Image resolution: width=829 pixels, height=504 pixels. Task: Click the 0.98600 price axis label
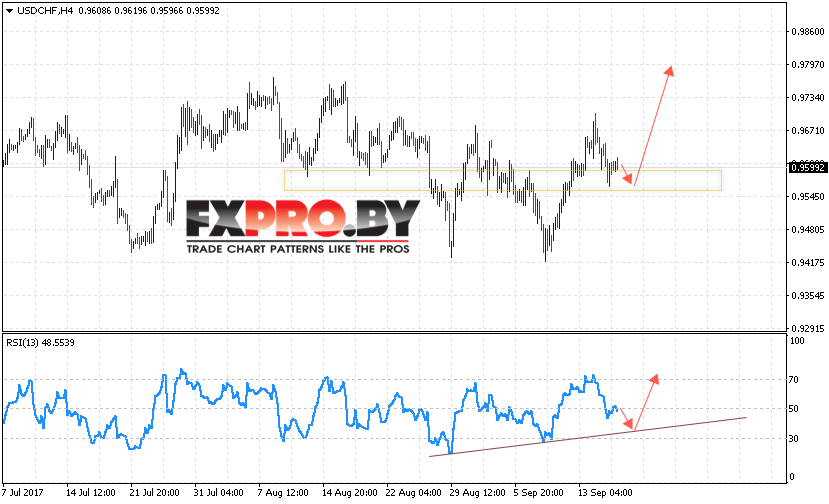click(x=808, y=32)
